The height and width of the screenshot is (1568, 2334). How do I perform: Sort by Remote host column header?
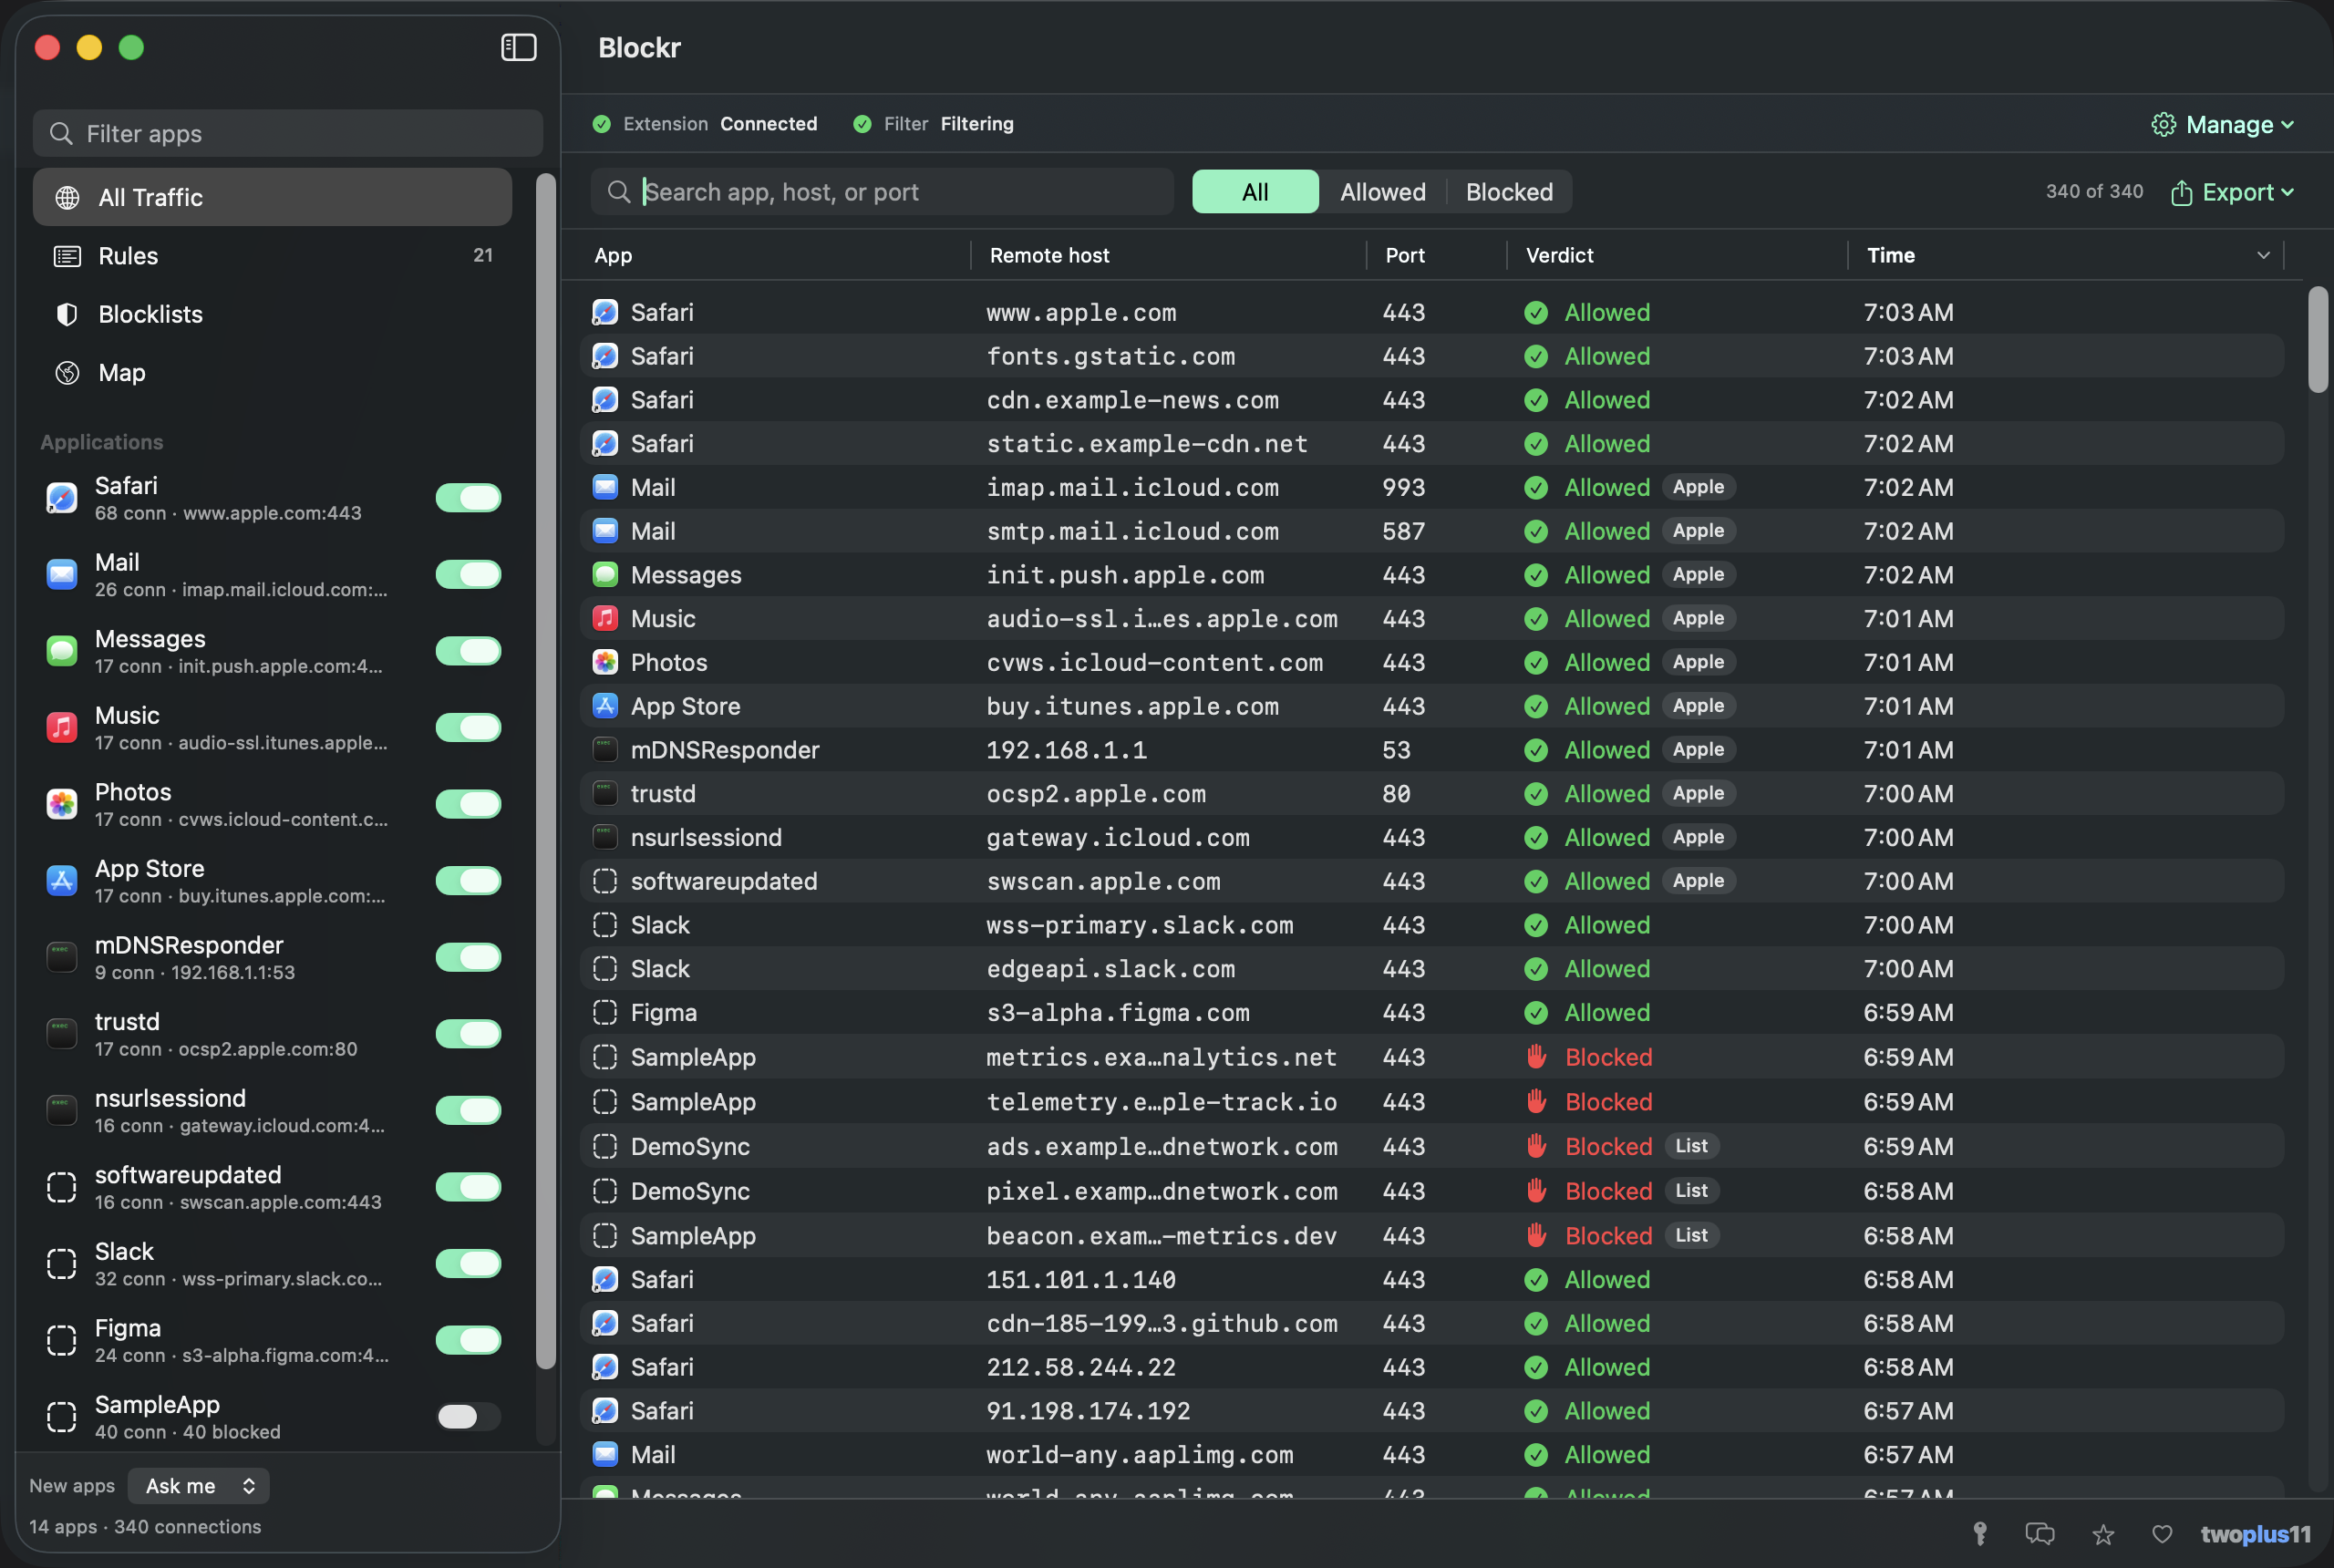pyautogui.click(x=1049, y=255)
